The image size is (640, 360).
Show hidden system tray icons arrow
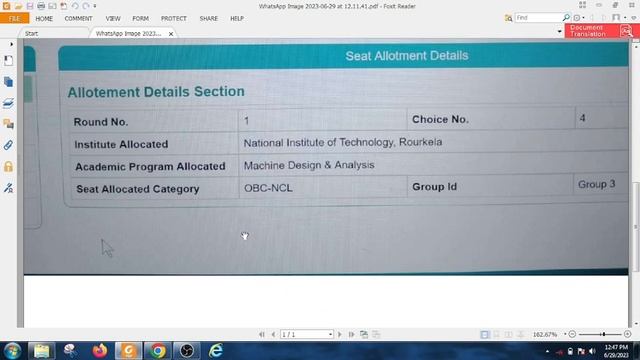tap(547, 351)
